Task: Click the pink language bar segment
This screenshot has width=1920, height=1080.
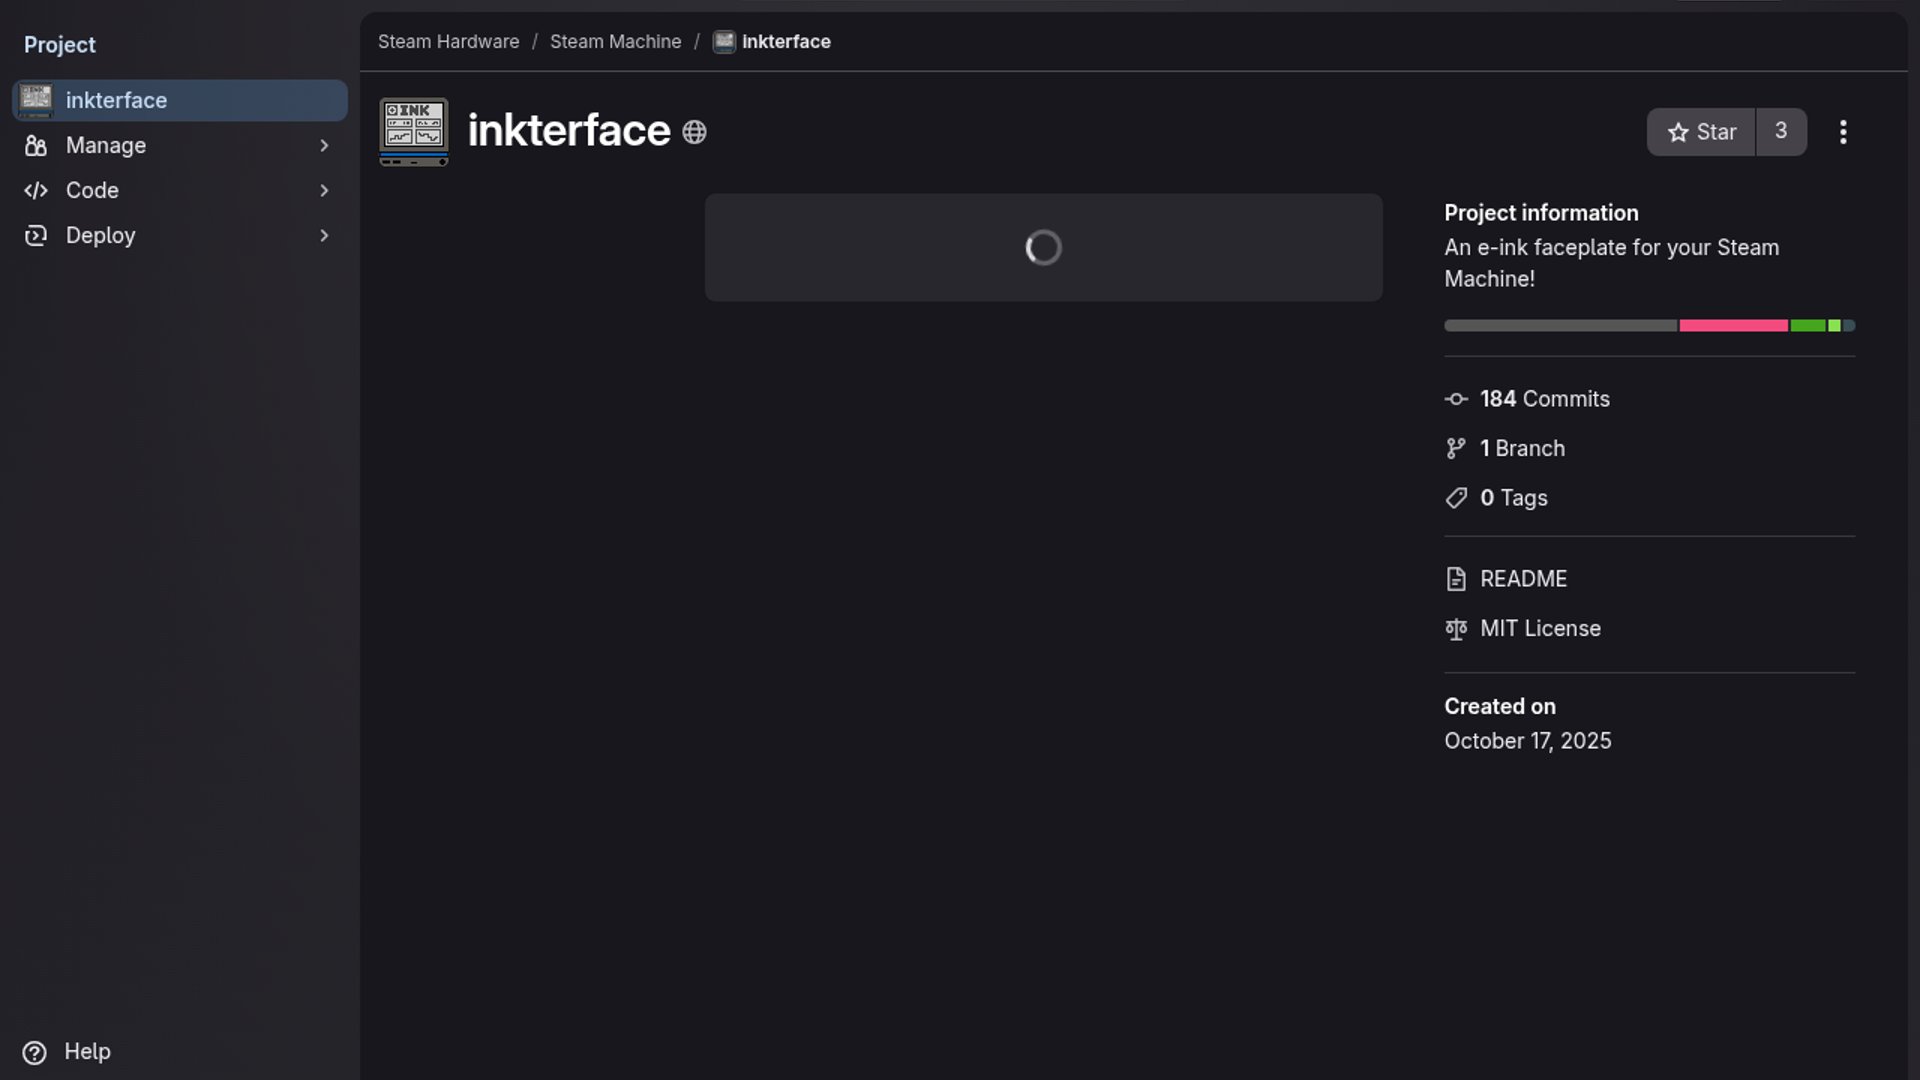Action: pos(1734,326)
